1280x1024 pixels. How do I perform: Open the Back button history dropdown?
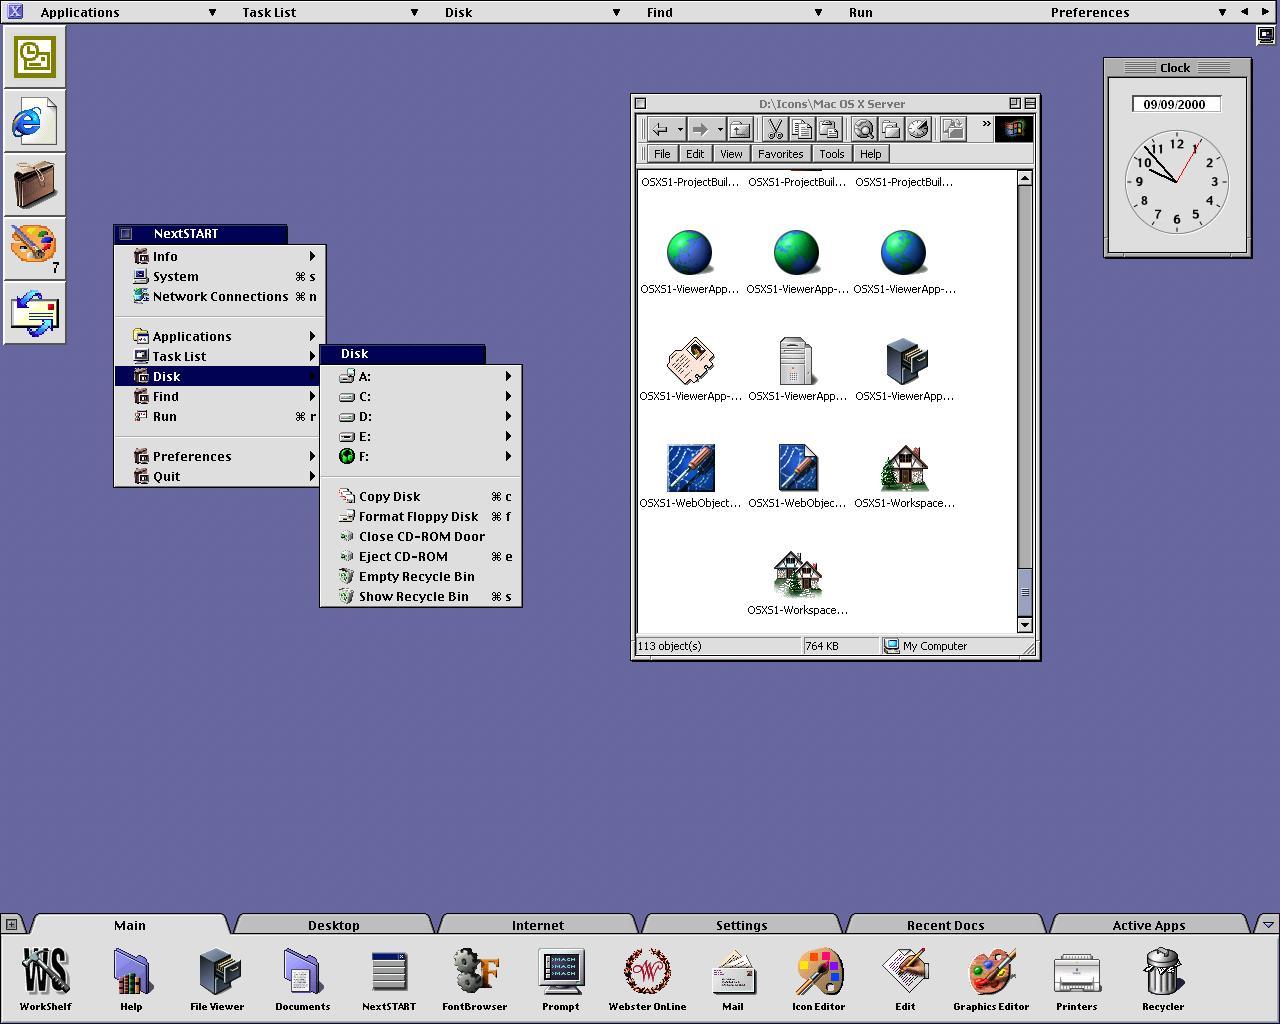680,129
